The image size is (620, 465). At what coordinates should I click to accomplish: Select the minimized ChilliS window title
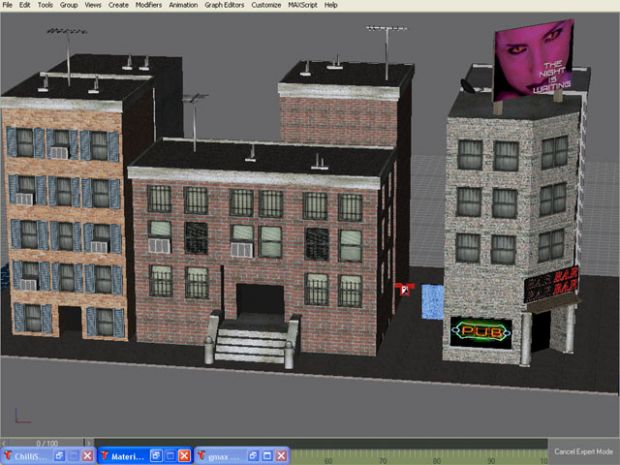pos(30,457)
